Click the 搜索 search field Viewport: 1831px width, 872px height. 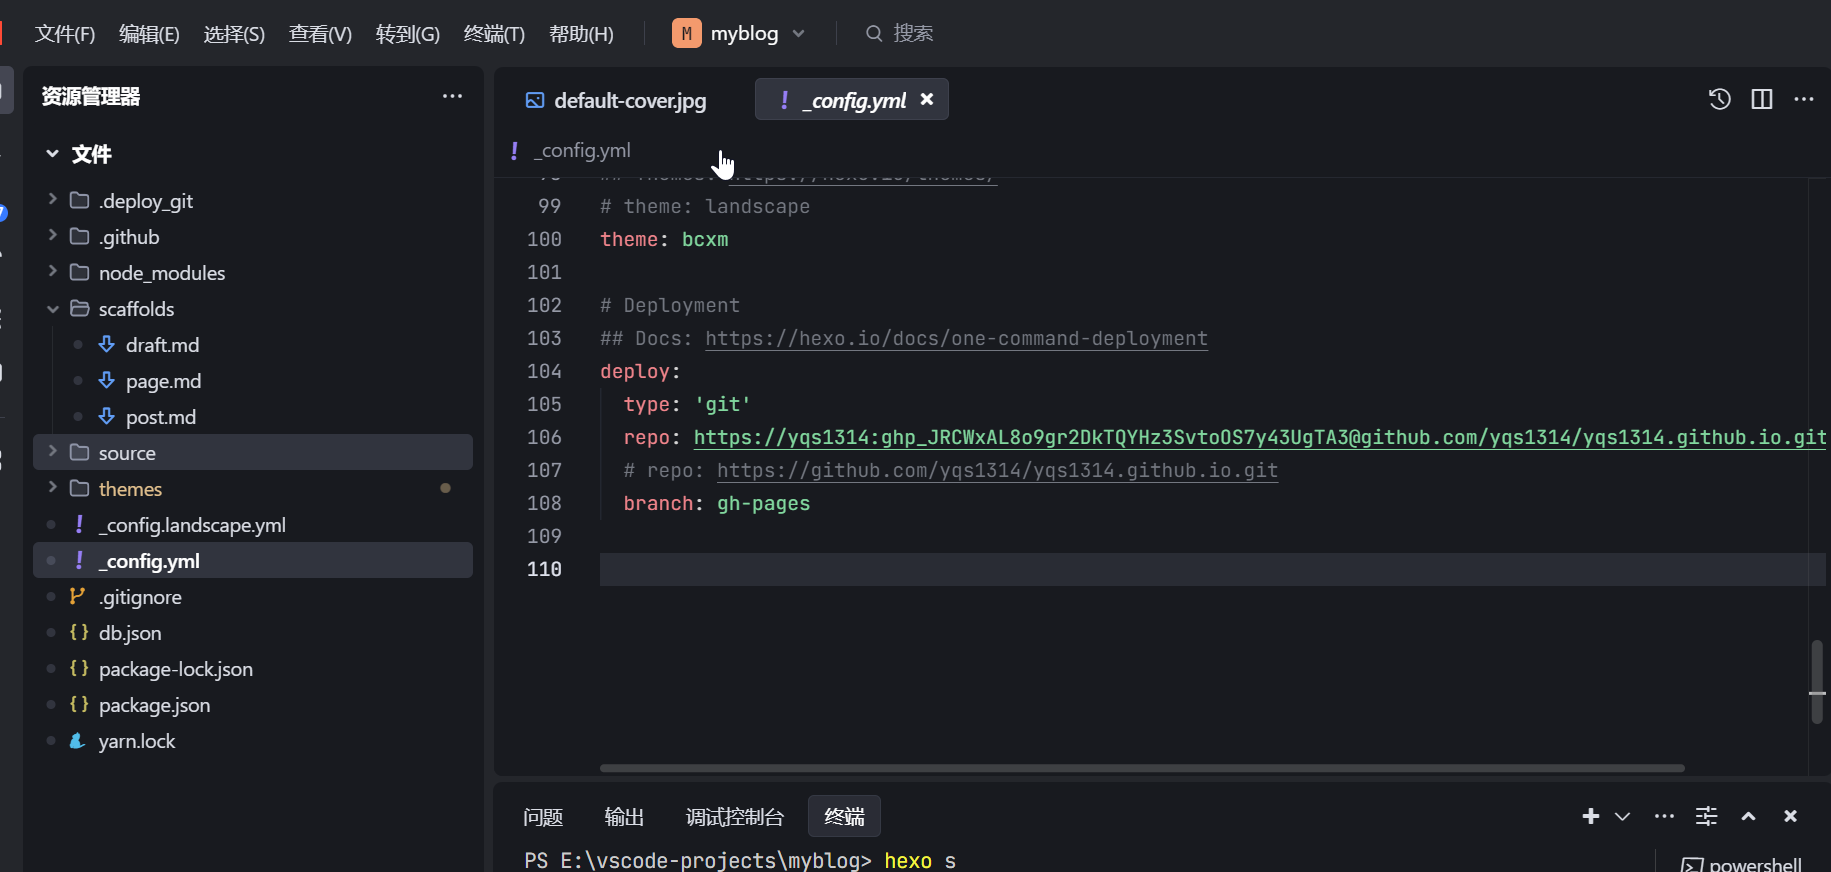pyautogui.click(x=912, y=34)
